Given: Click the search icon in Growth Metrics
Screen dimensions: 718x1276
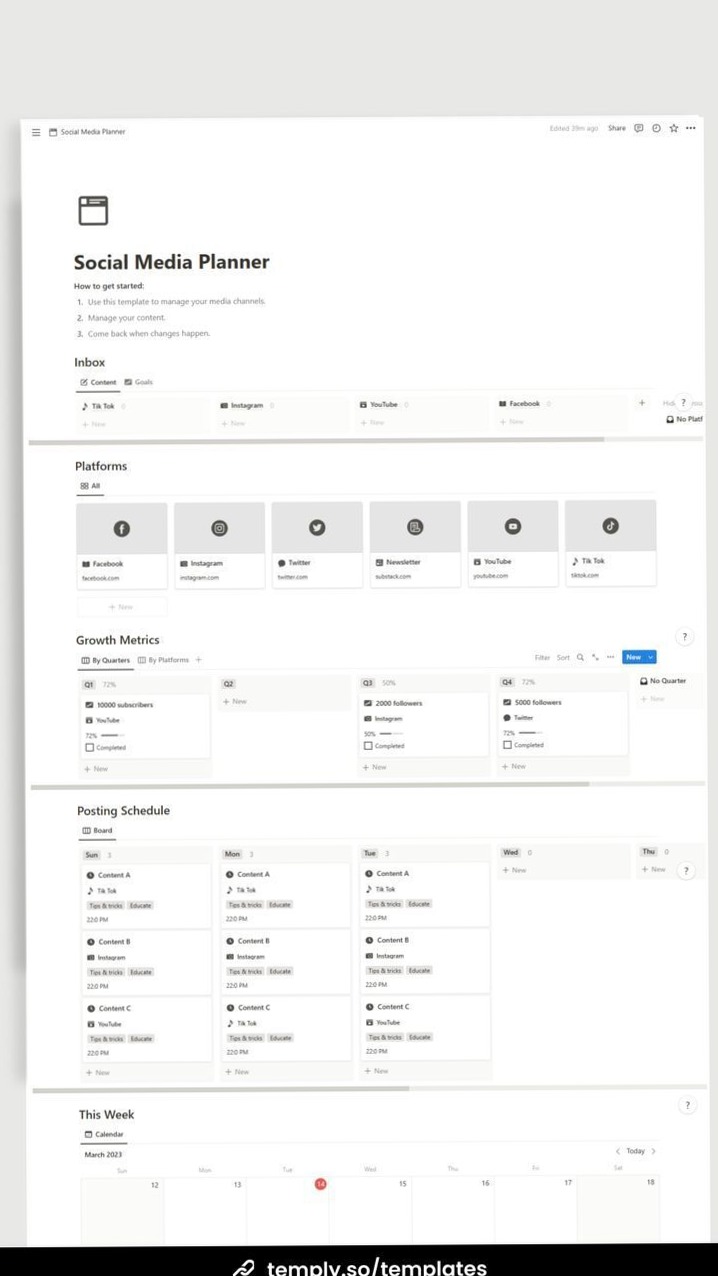Looking at the screenshot, I should pos(580,657).
